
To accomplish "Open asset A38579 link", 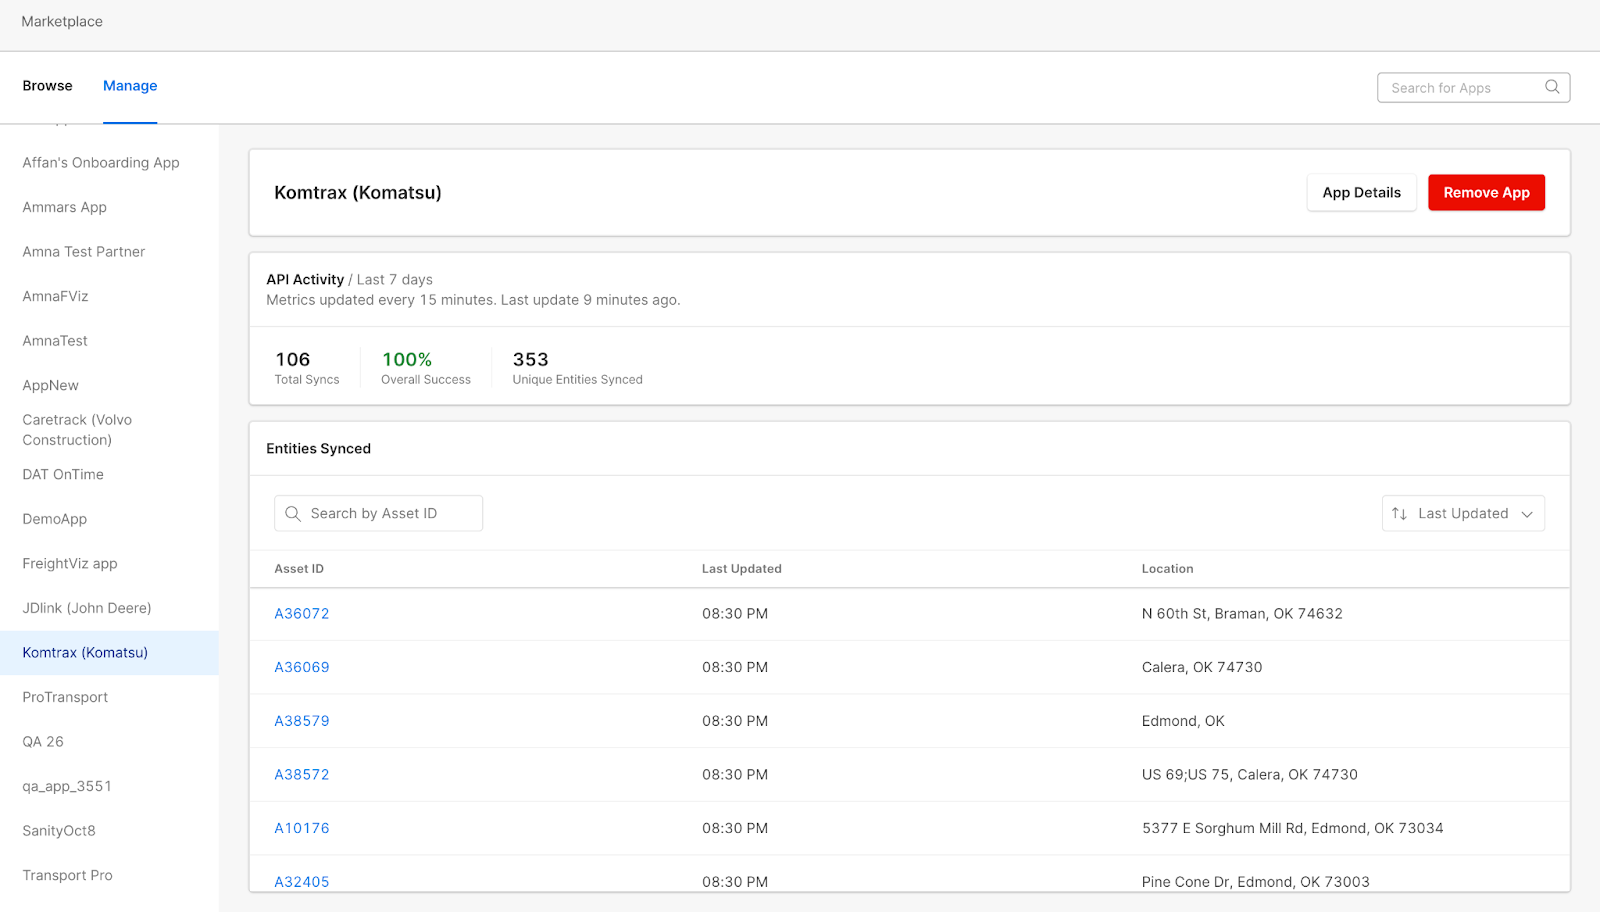I will 302,721.
